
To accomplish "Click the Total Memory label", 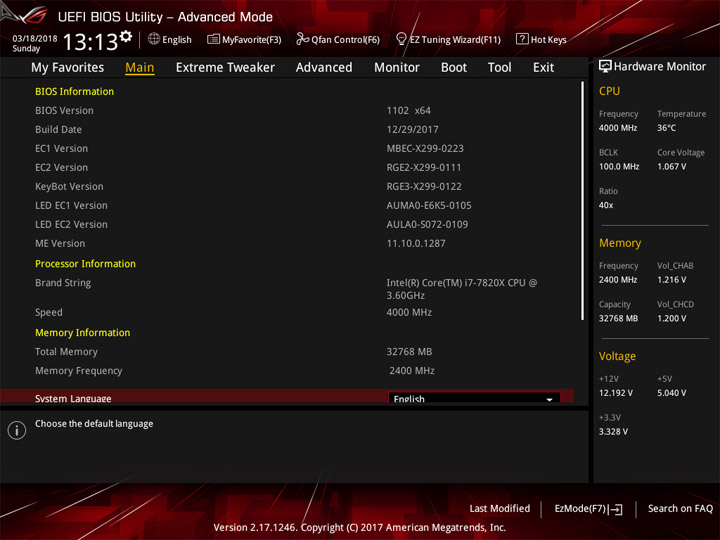I will [66, 352].
